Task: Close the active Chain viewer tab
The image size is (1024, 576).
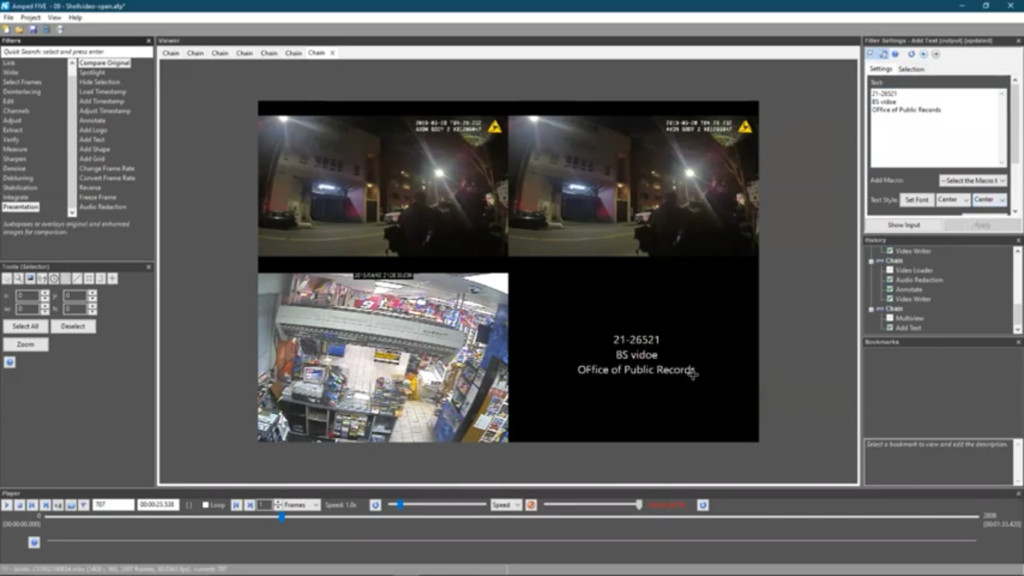Action: click(332, 53)
